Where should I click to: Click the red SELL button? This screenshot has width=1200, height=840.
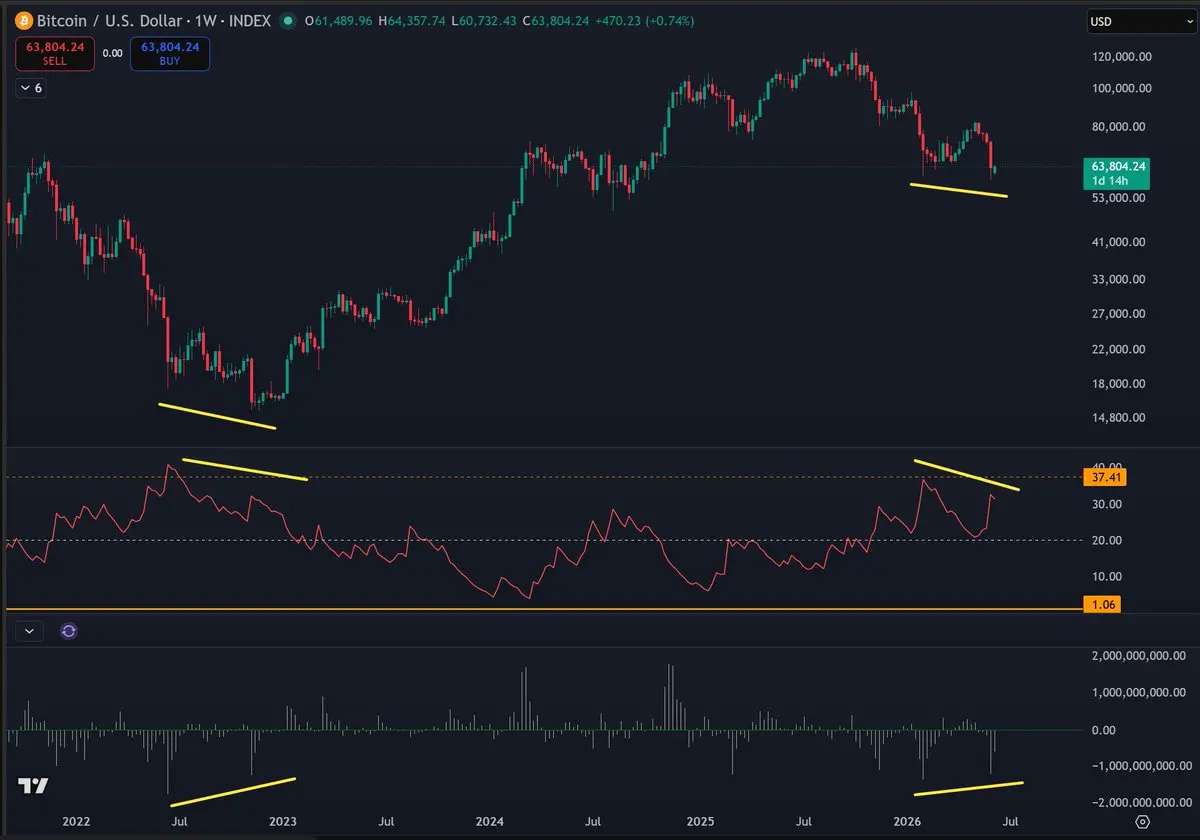tap(54, 53)
